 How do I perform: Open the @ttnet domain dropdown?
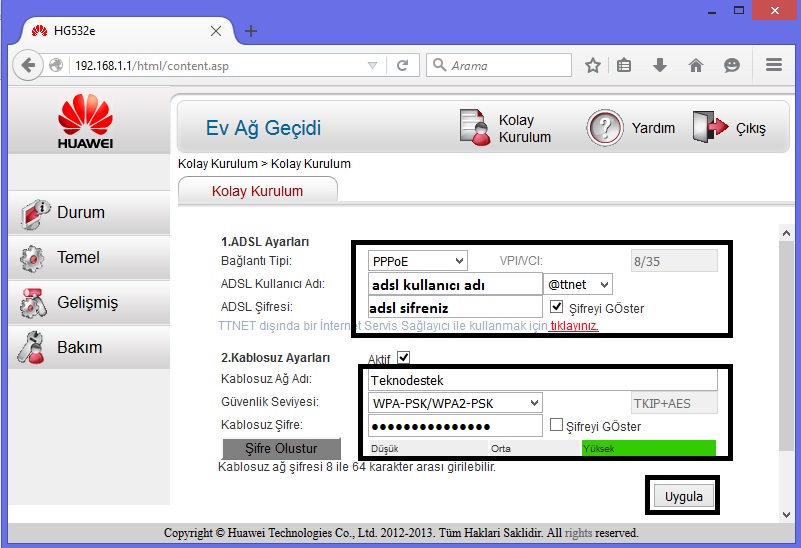pos(578,284)
